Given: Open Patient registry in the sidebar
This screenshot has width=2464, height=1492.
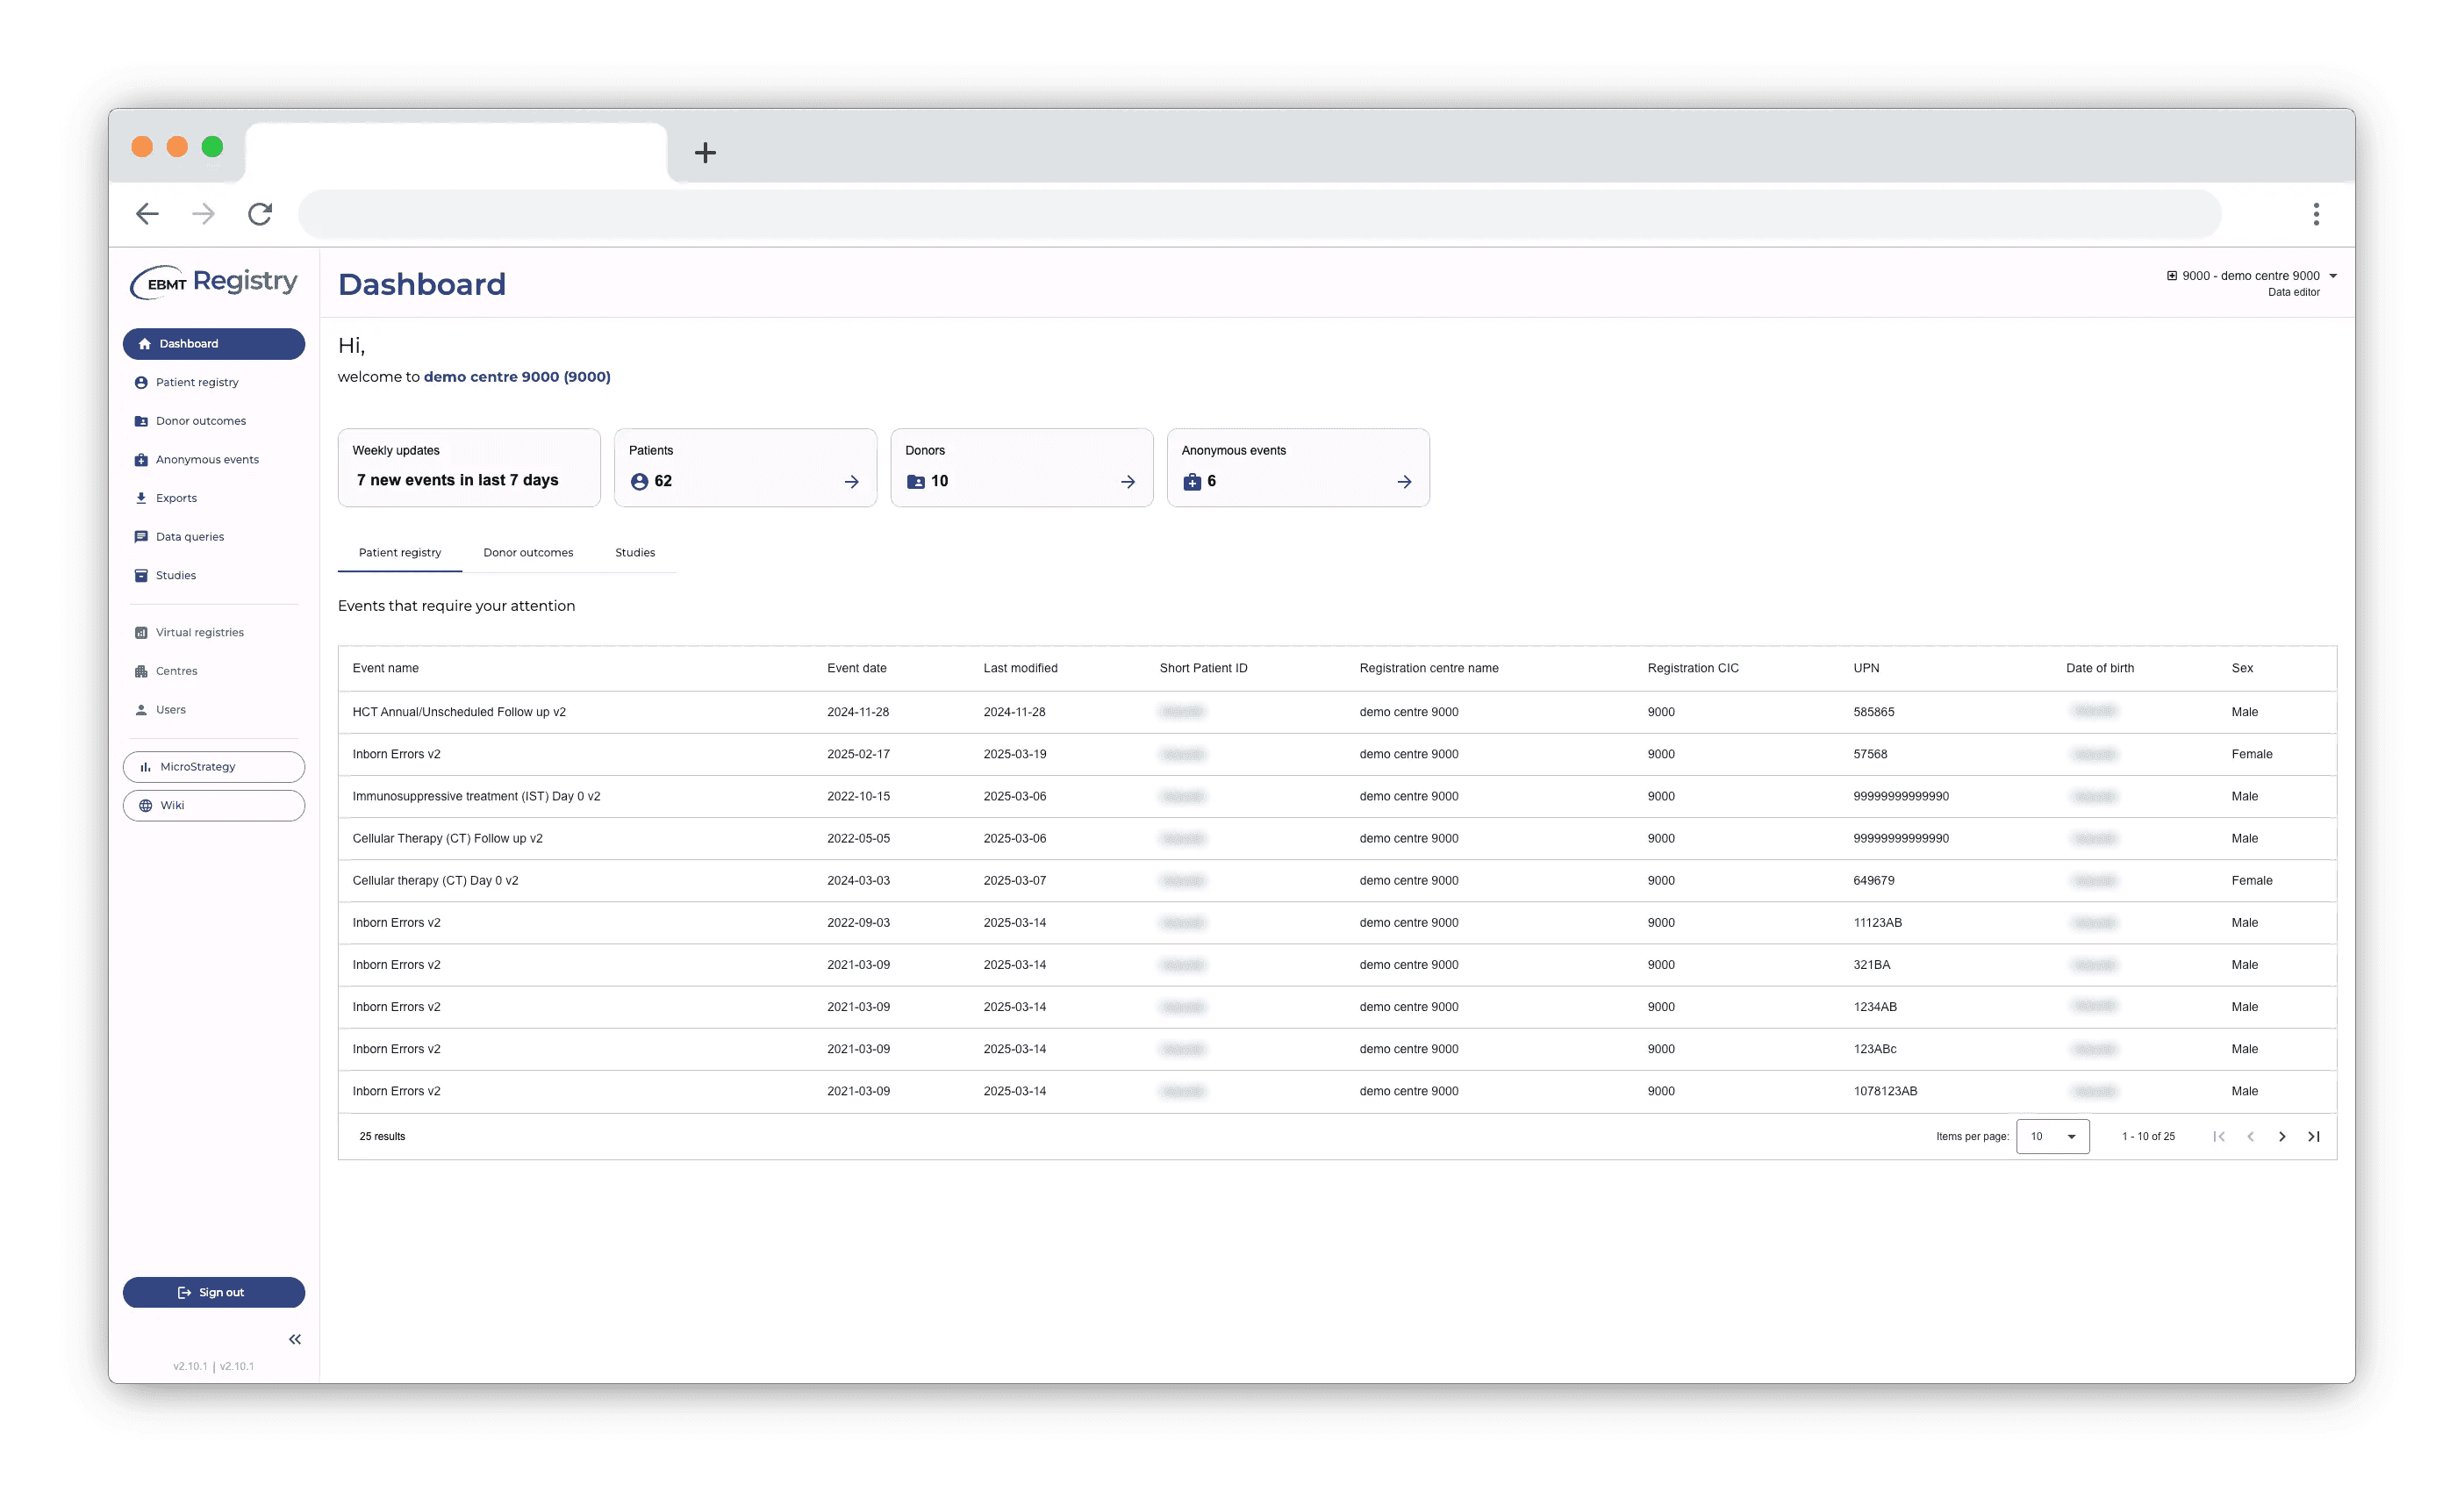Looking at the screenshot, I should pos(197,382).
